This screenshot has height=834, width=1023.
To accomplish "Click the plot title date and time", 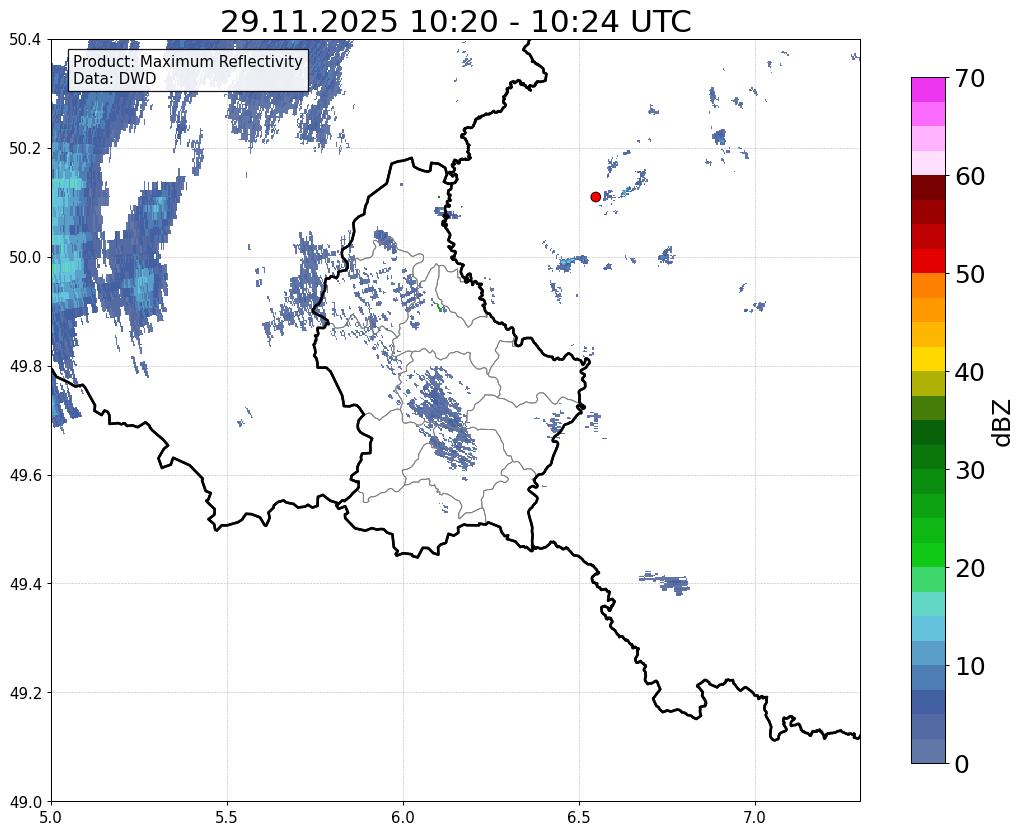I will [x=455, y=22].
